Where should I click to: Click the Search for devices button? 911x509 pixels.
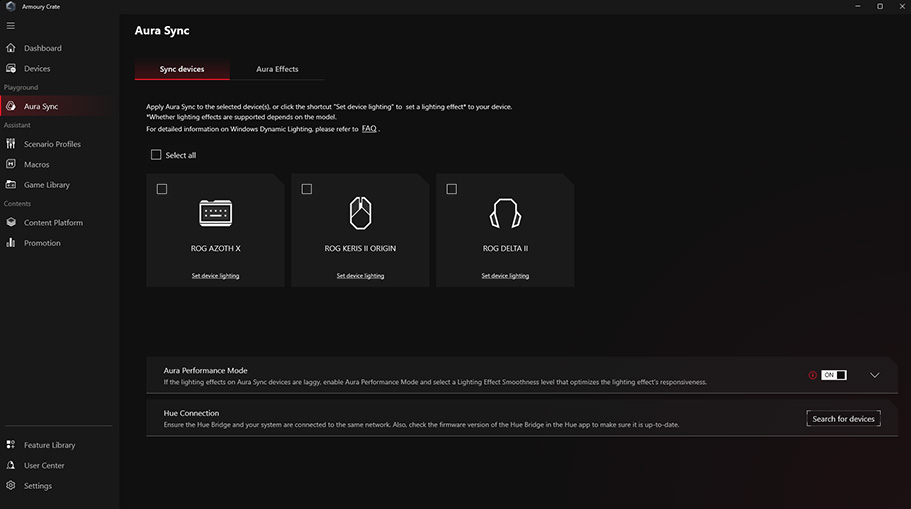[843, 419]
